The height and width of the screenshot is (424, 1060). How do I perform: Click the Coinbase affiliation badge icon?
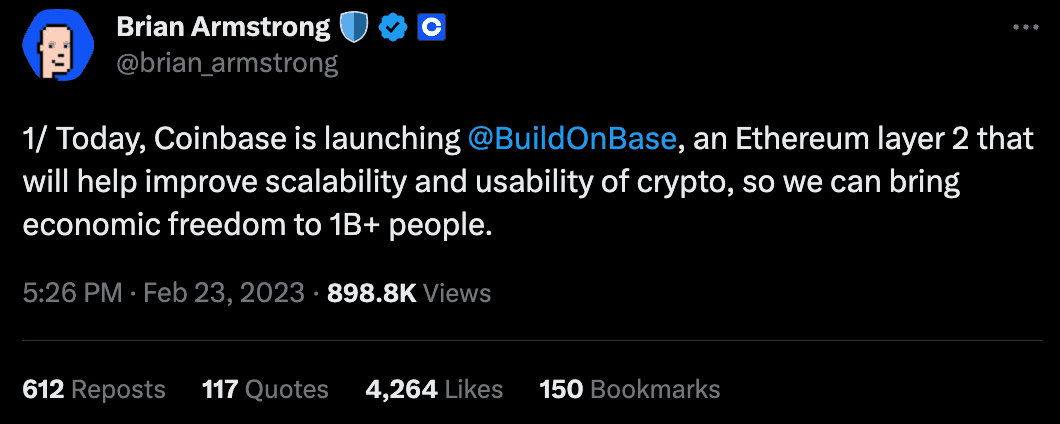click(x=431, y=29)
